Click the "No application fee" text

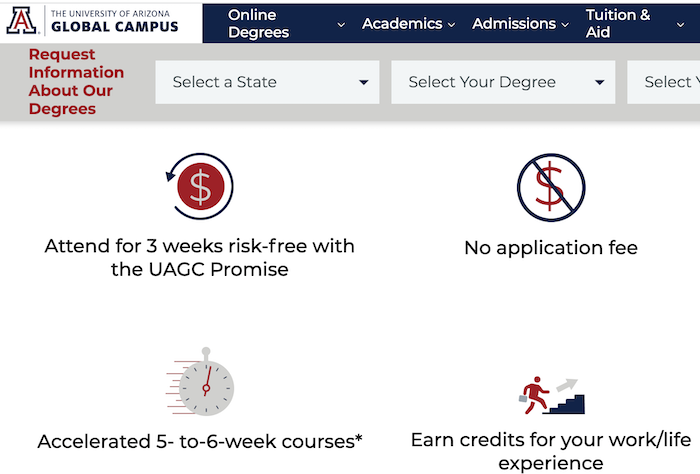point(550,248)
